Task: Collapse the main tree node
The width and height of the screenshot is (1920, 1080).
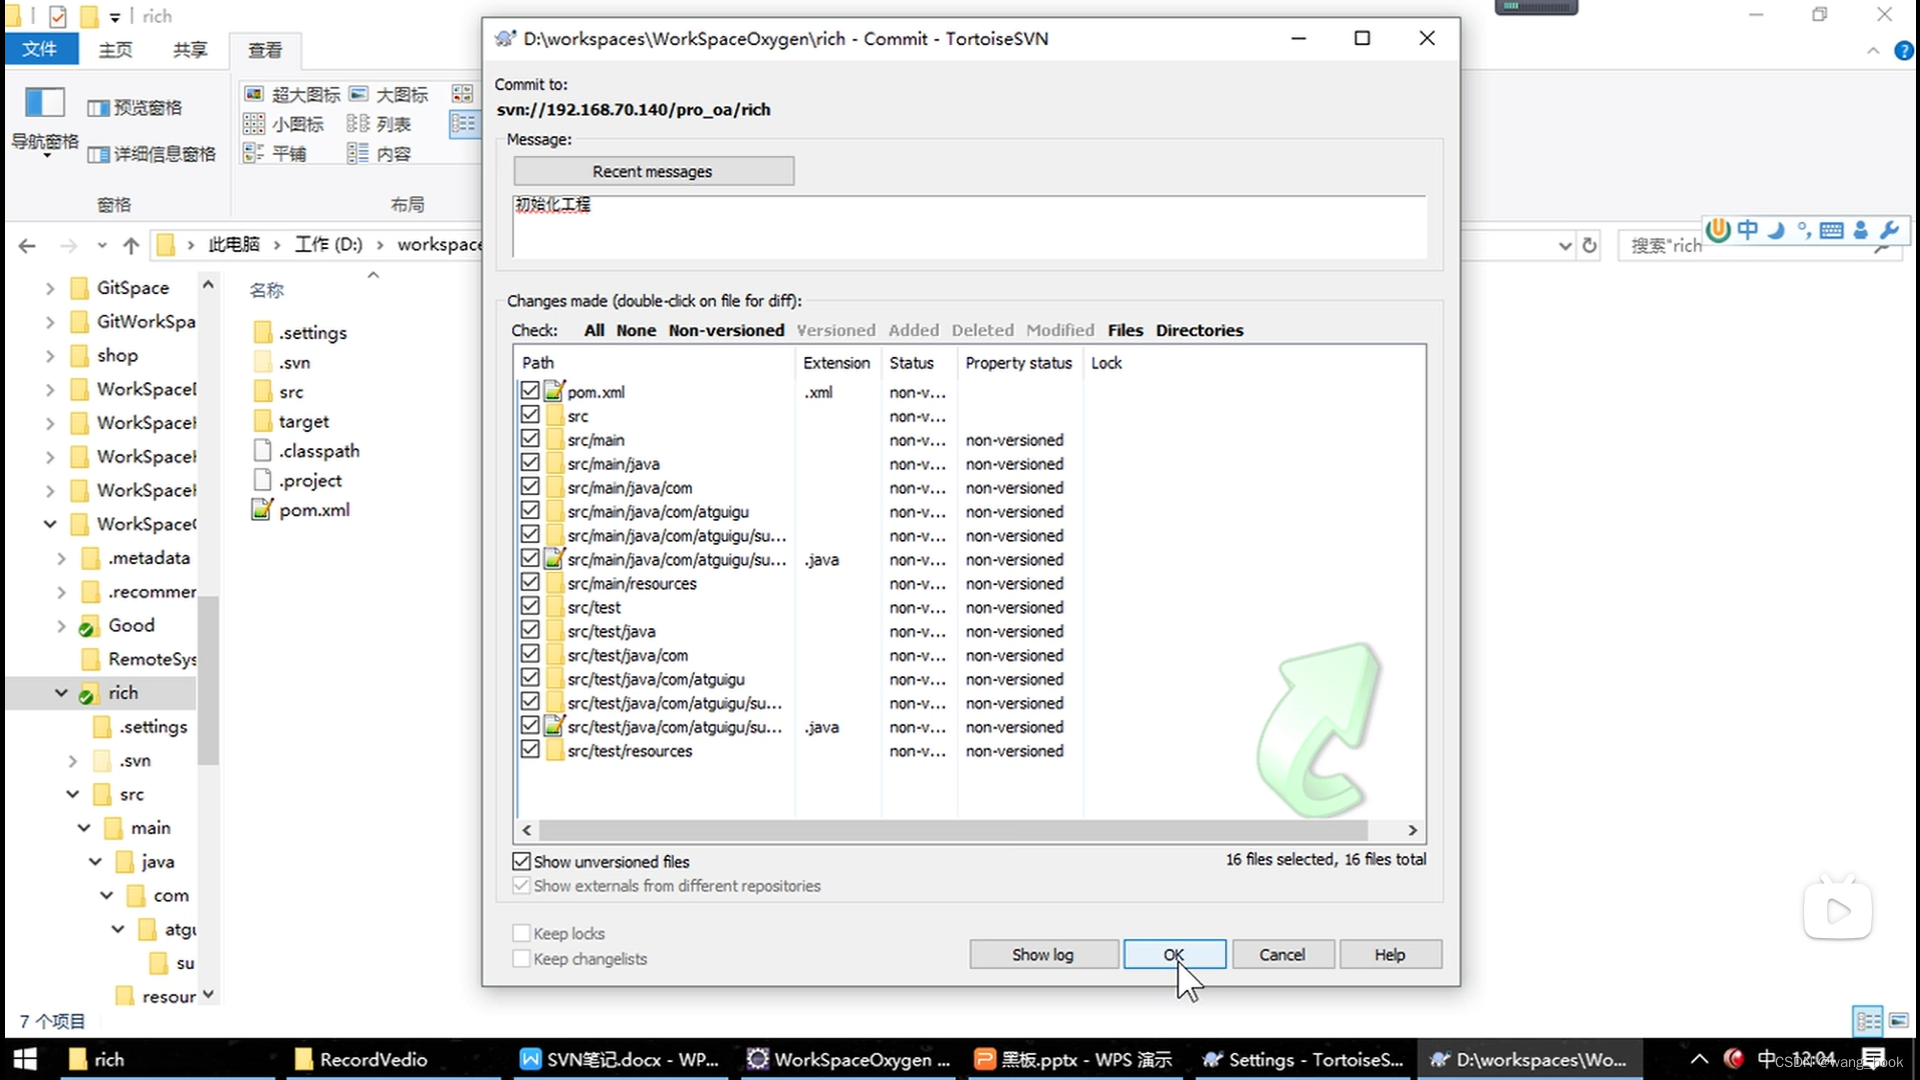Action: coord(84,828)
